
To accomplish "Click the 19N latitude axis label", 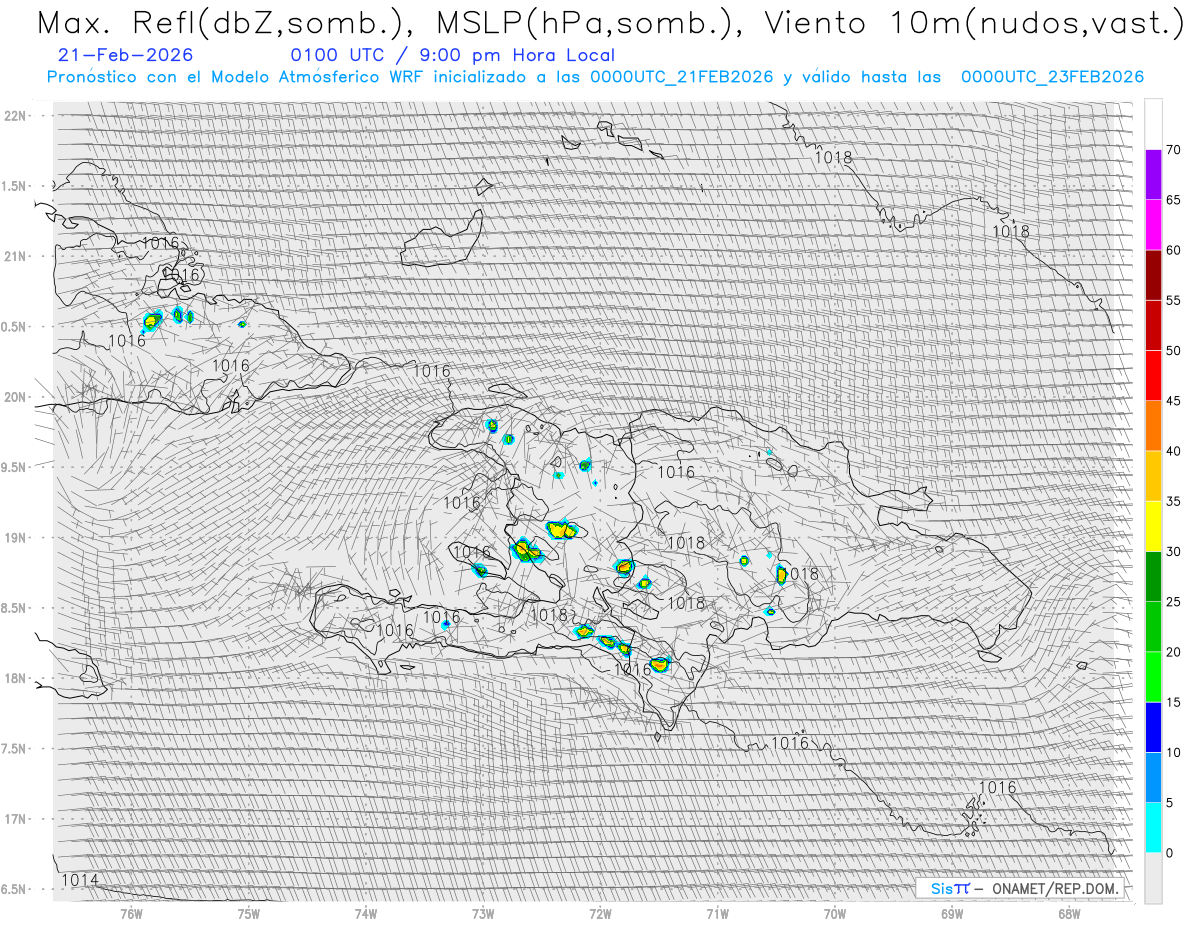I will (16, 537).
